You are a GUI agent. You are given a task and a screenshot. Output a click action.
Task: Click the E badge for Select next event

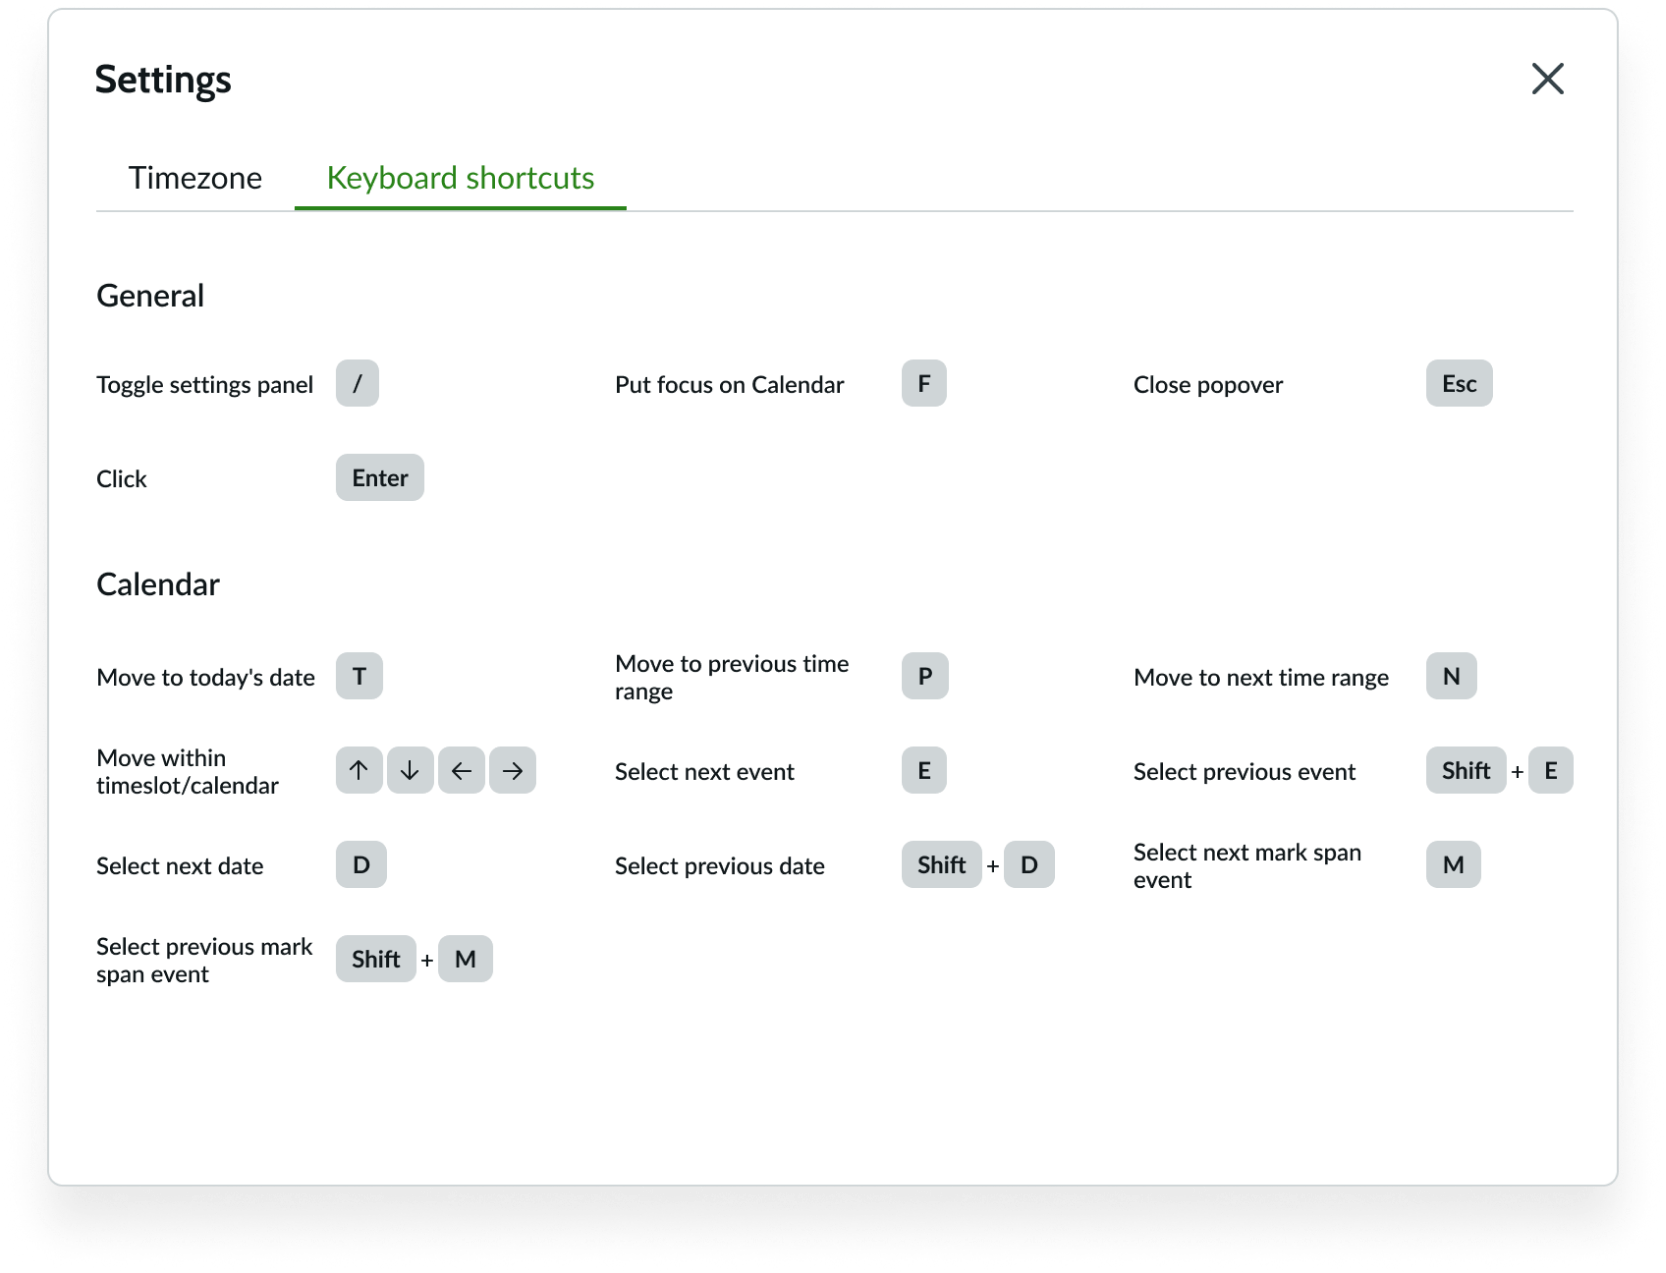pyautogui.click(x=923, y=770)
